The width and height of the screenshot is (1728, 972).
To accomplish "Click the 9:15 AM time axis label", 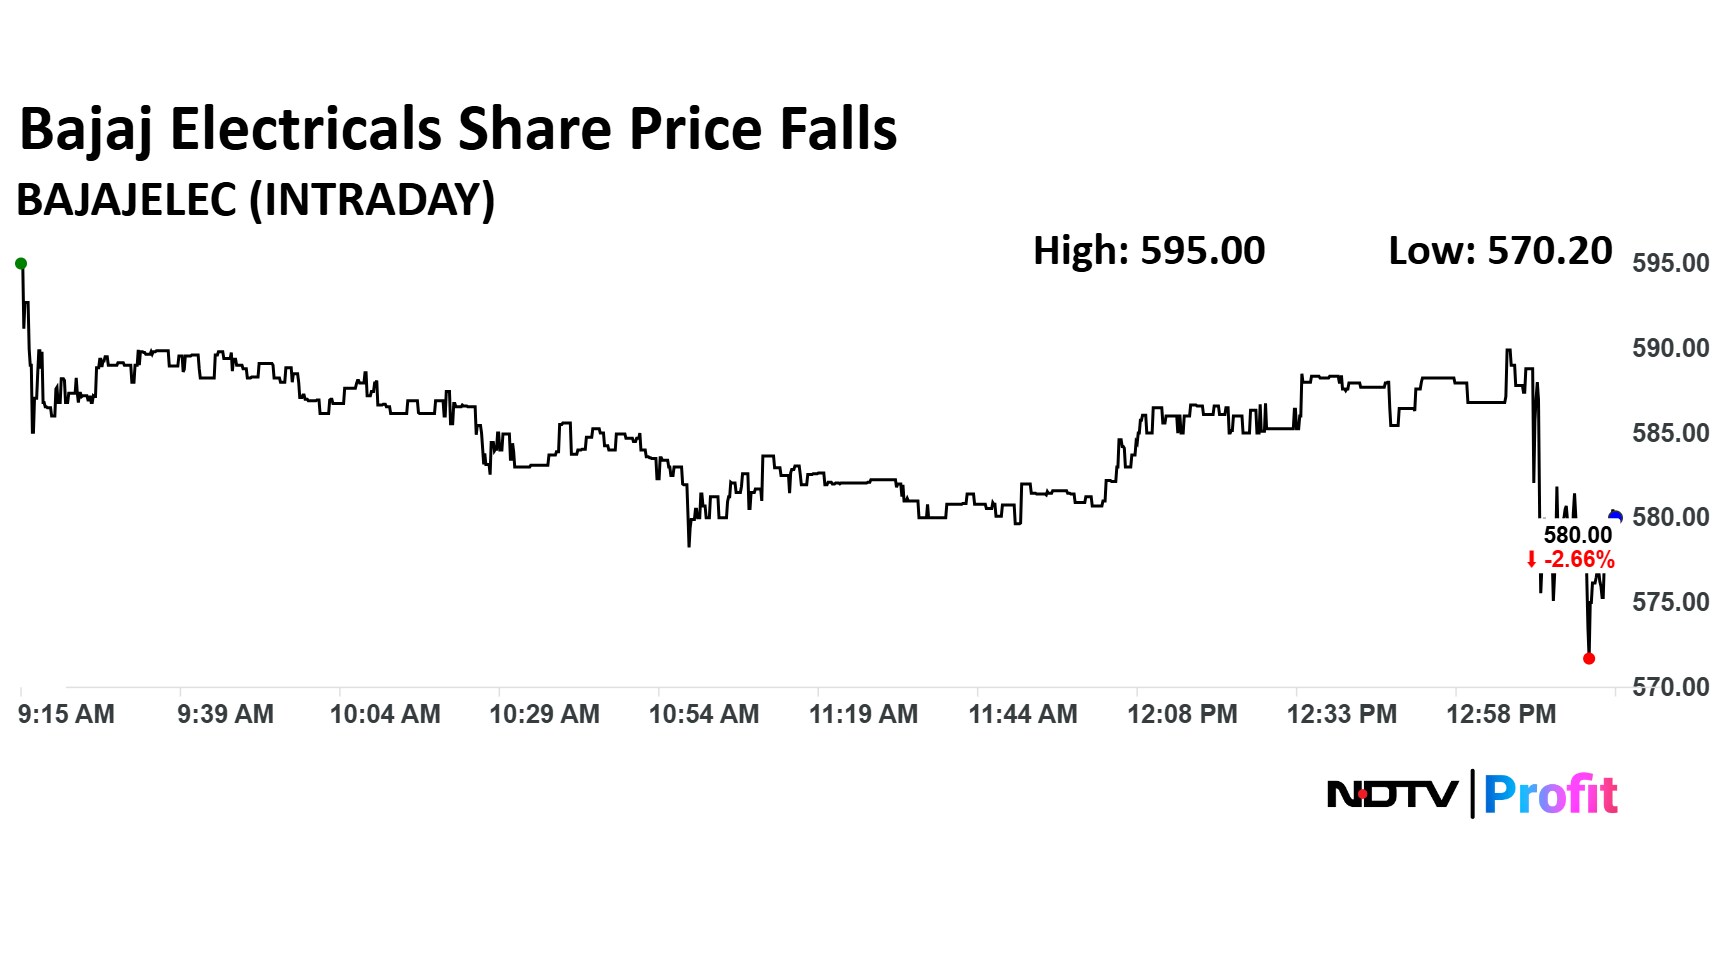I will coord(66,714).
